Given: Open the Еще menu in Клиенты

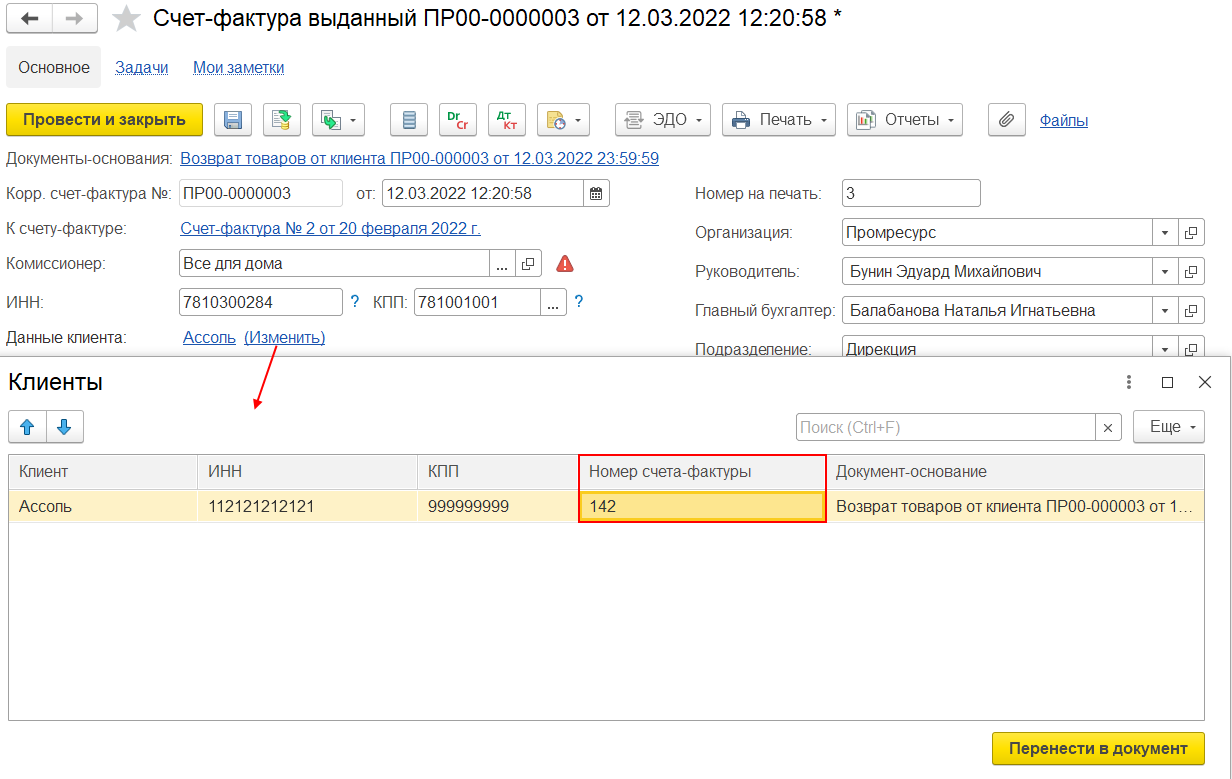Looking at the screenshot, I should [1169, 427].
